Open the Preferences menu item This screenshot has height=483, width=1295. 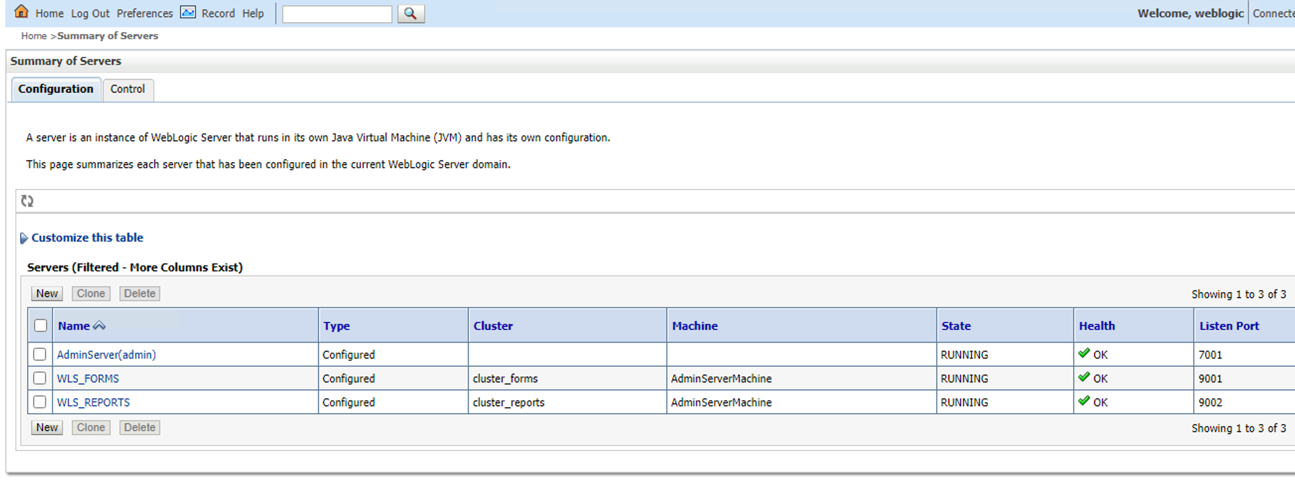144,14
